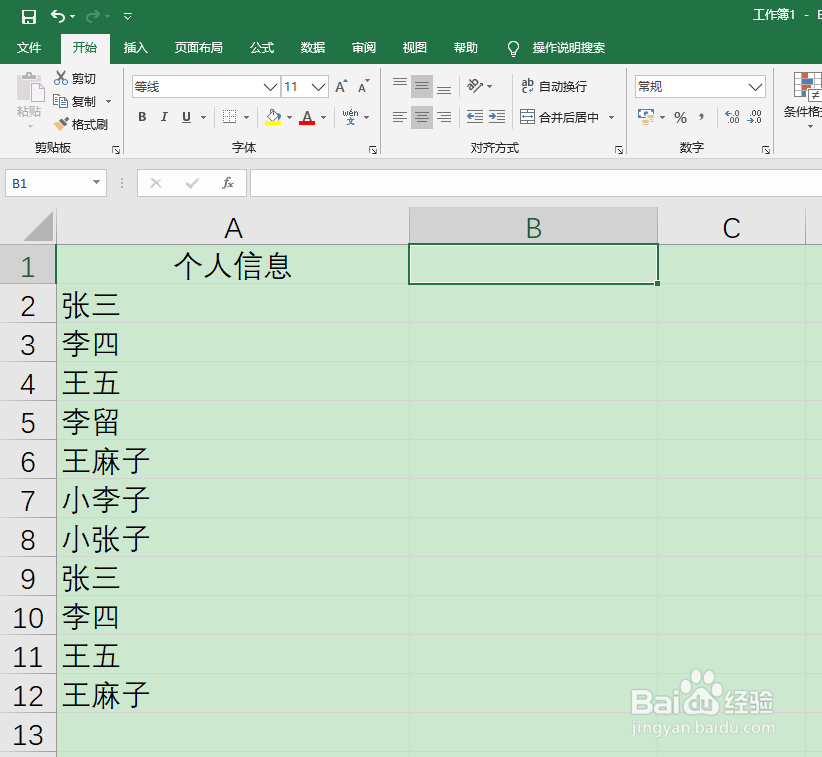Open the font size dropdown showing 11

[x=318, y=86]
